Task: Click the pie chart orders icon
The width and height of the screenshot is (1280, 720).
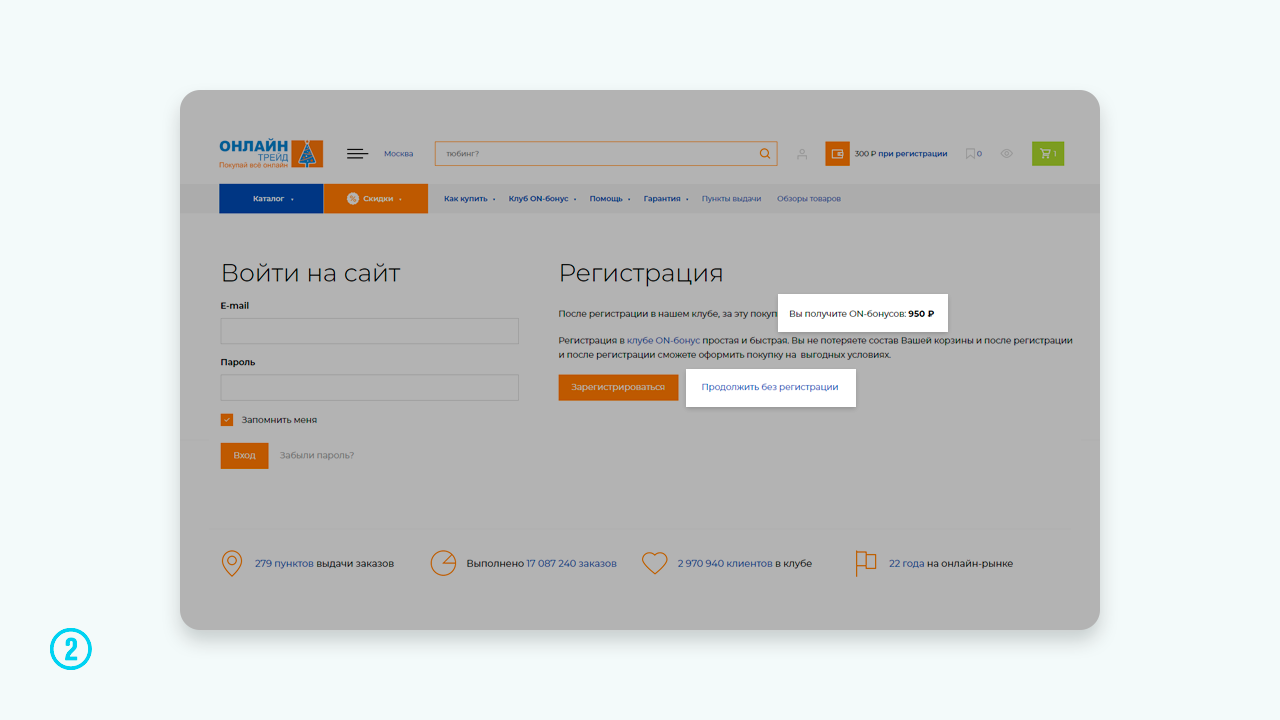Action: tap(443, 563)
